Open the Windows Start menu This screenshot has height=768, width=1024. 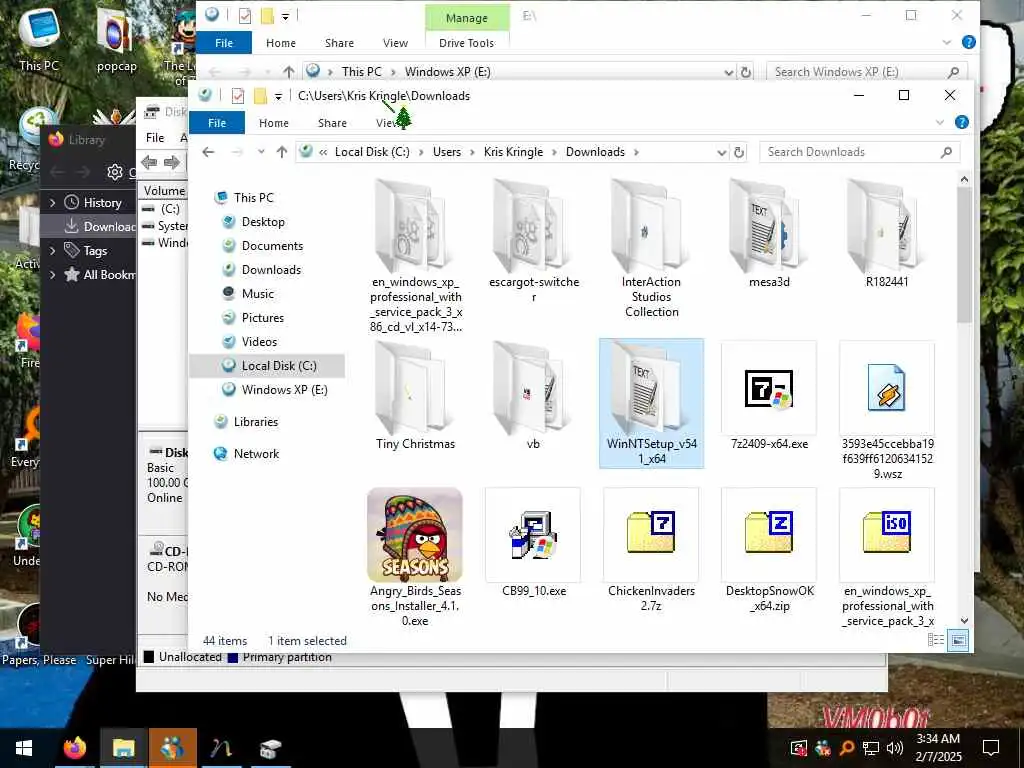[x=24, y=748]
